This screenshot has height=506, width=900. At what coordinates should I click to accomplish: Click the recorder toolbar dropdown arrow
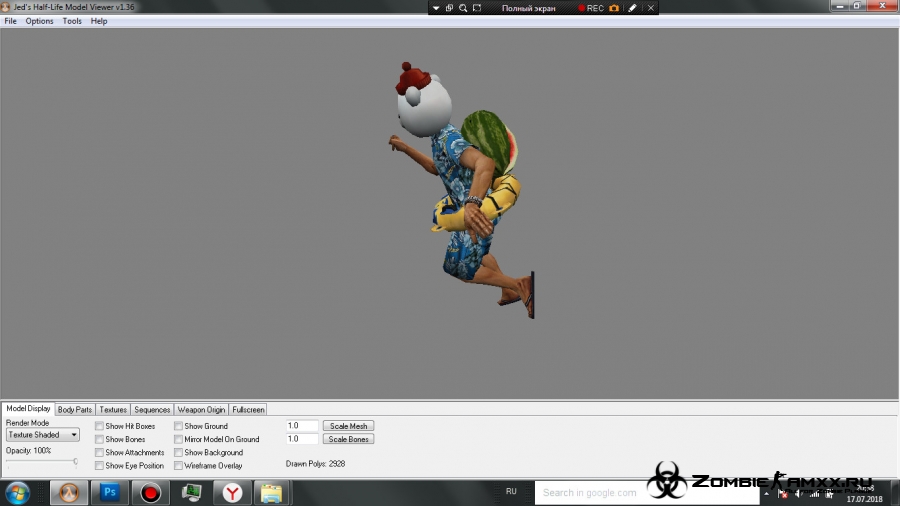point(436,8)
